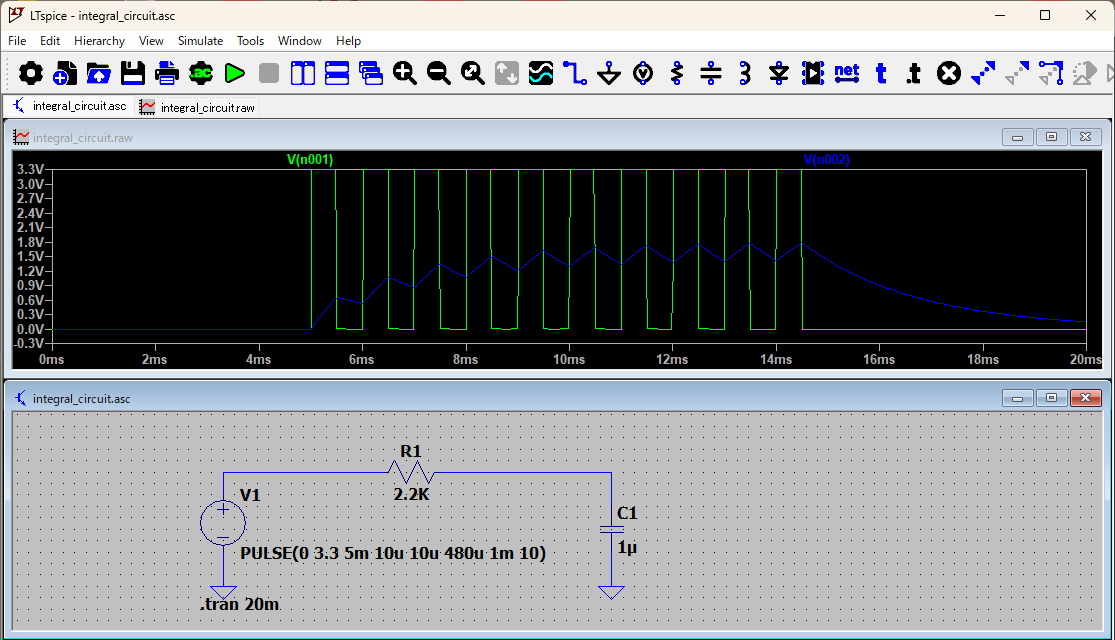Pick the resistor component tool
The image size is (1115, 640).
677,73
